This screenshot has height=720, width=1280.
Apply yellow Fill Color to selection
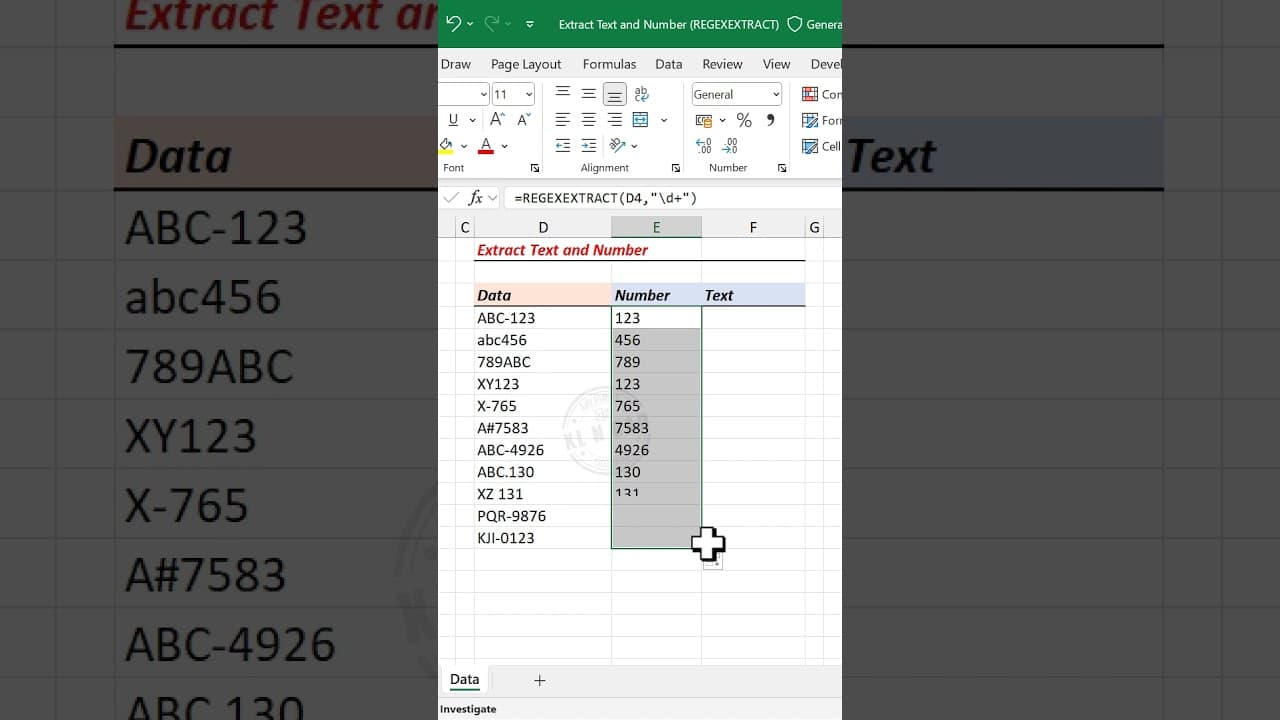pos(447,145)
